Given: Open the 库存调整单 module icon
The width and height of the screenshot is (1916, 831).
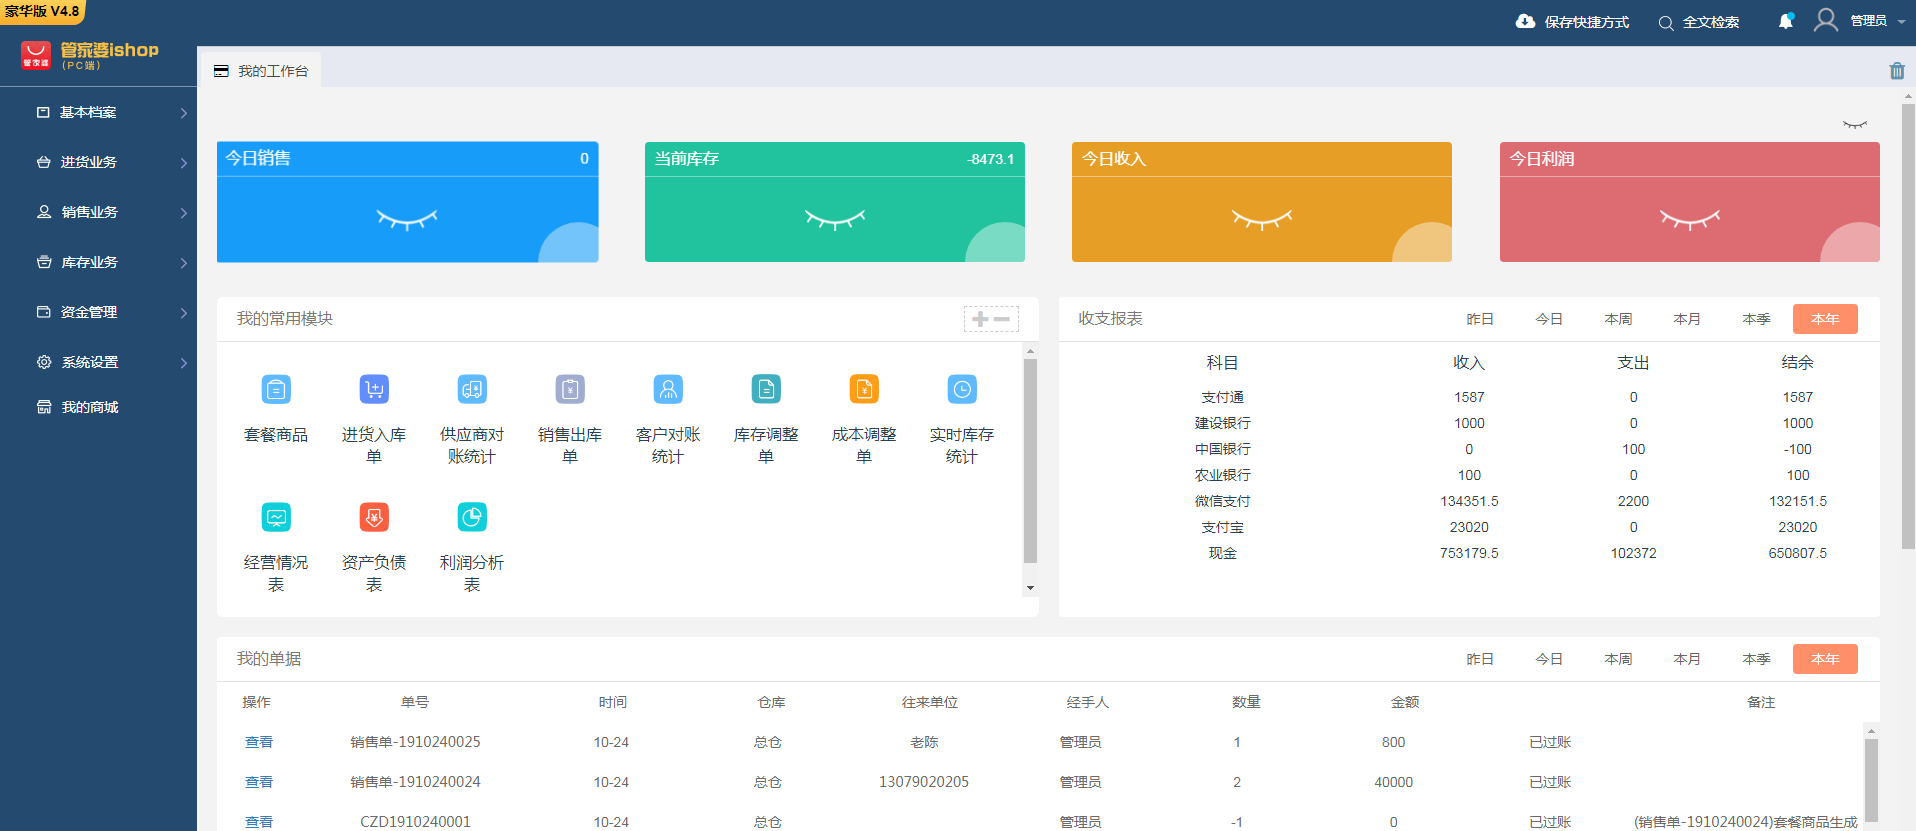Looking at the screenshot, I should [766, 389].
